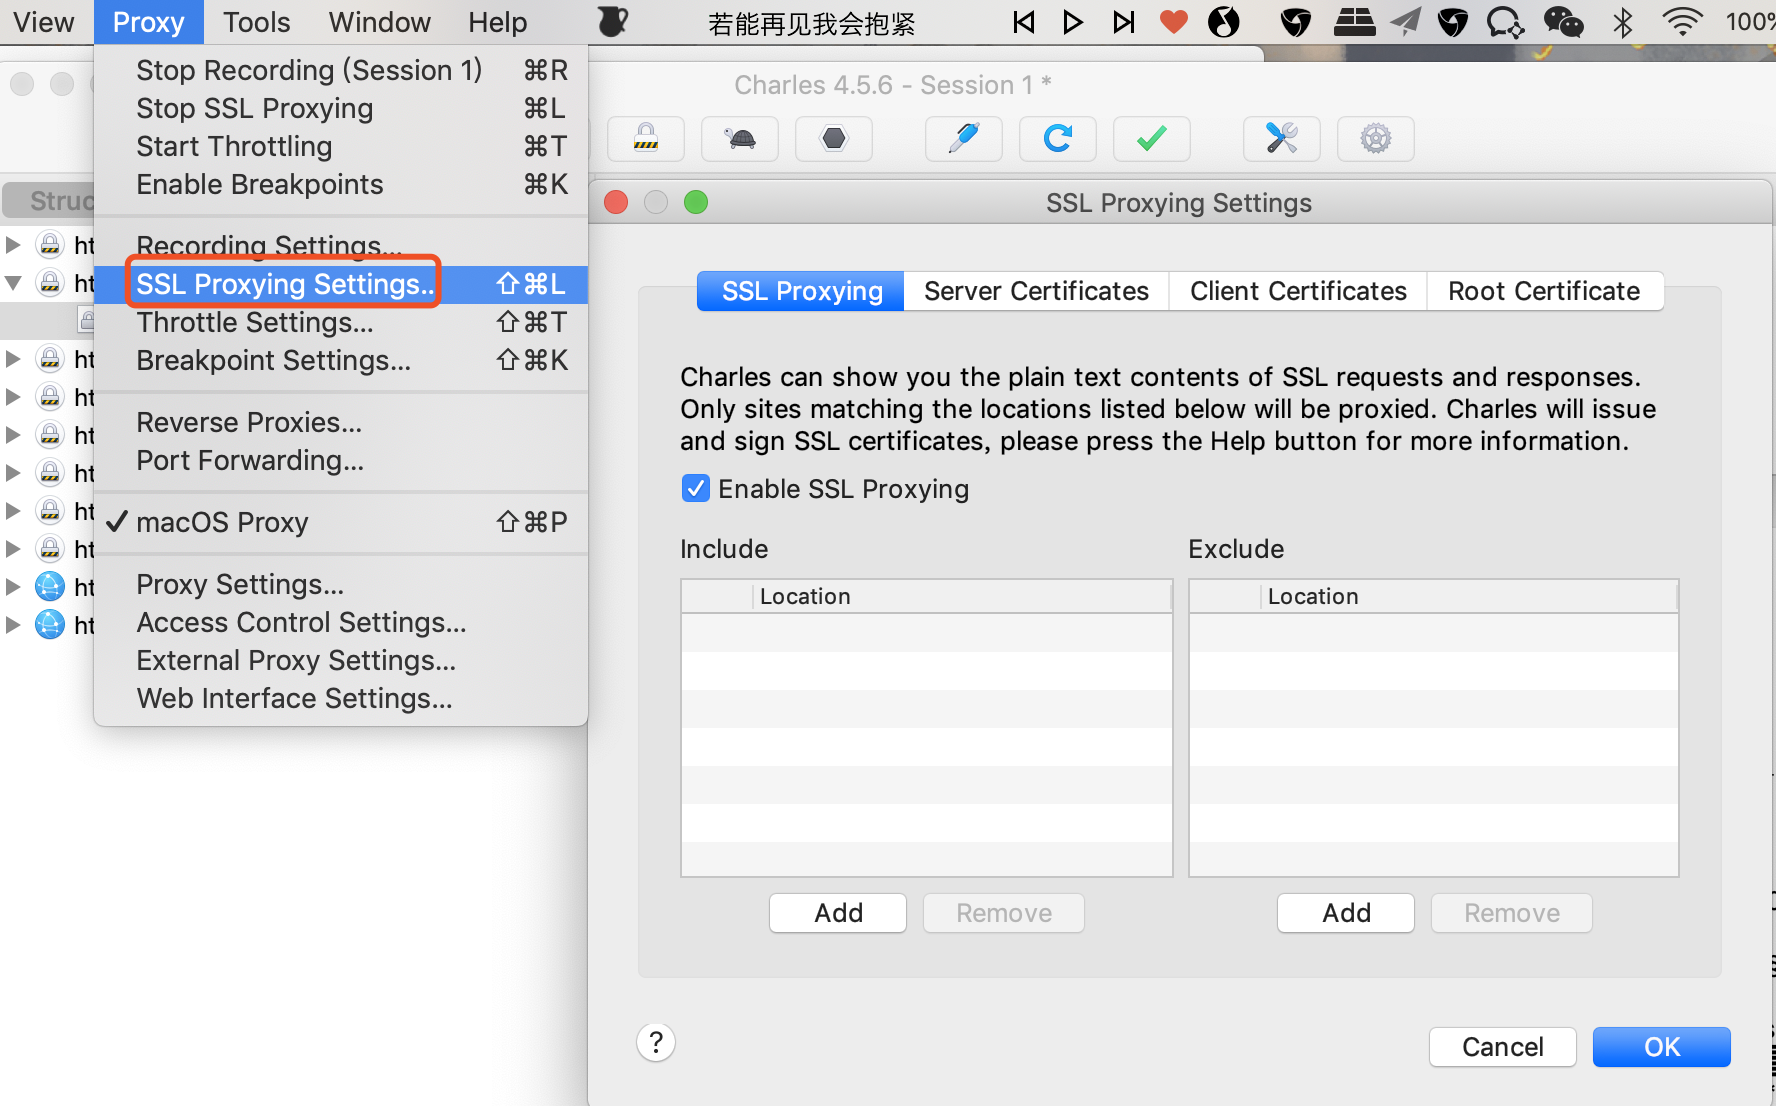Screen dimensions: 1776x1106
Task: Click the second blue globe host icon
Action: coord(50,625)
